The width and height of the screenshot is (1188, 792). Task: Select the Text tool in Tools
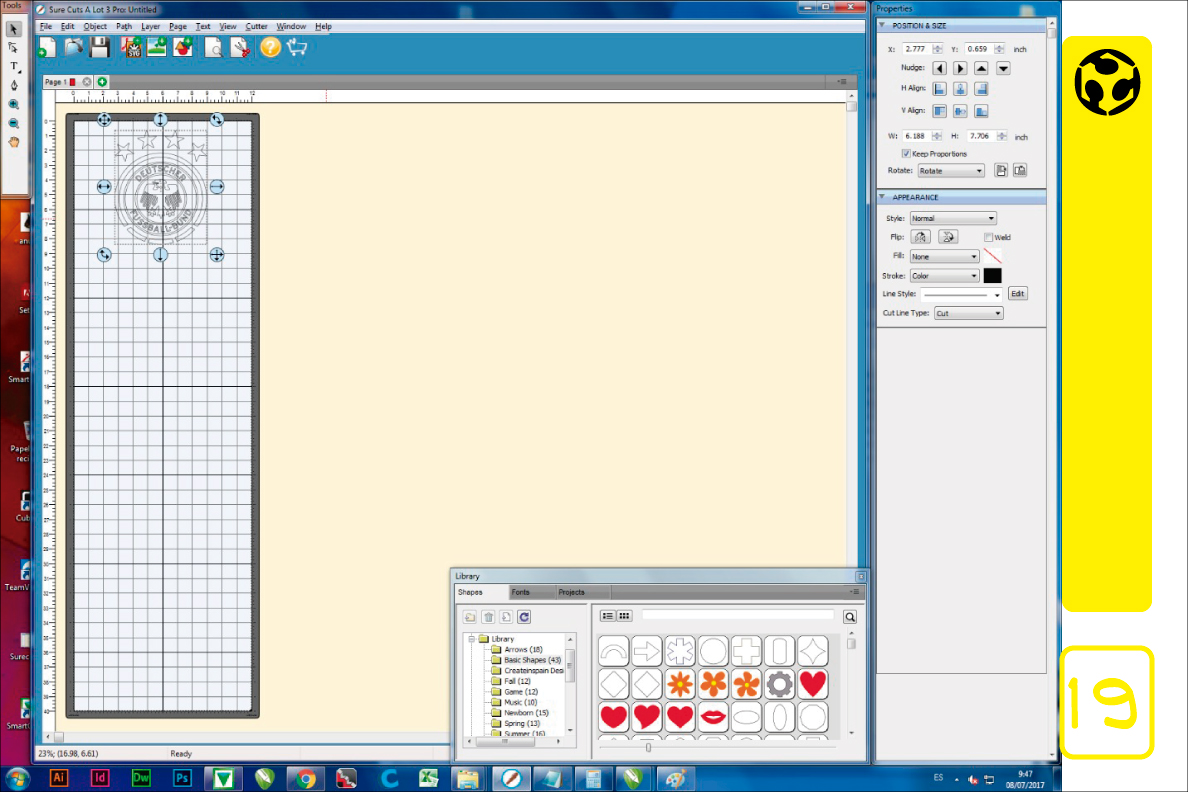[14, 67]
